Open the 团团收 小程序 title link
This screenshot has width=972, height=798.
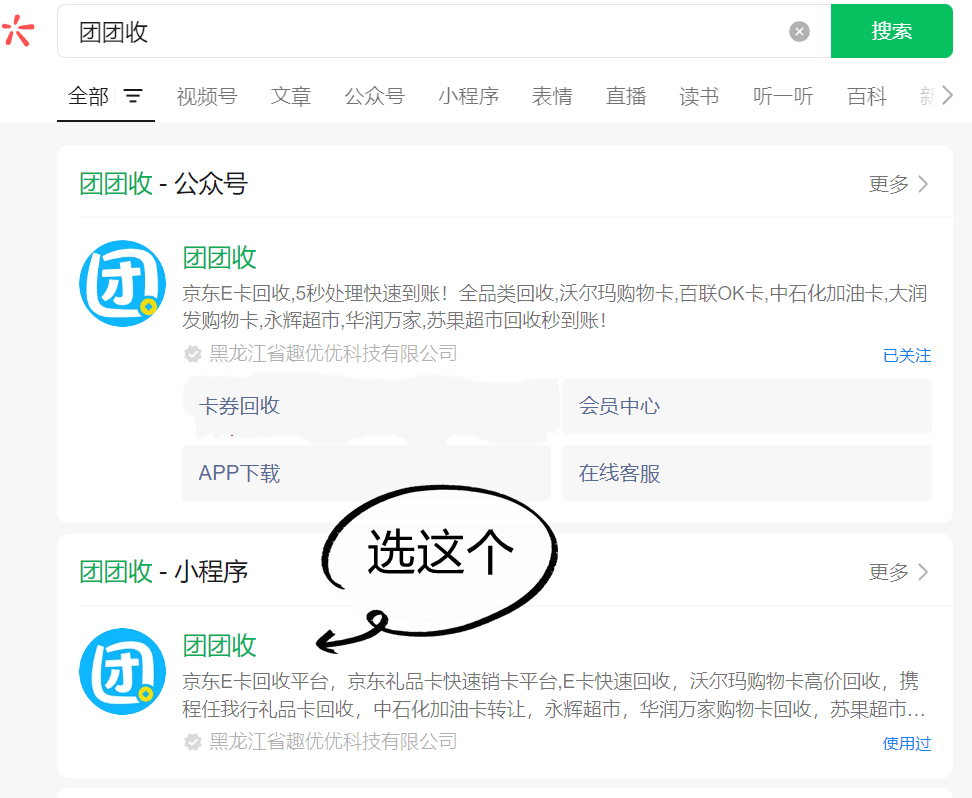219,645
